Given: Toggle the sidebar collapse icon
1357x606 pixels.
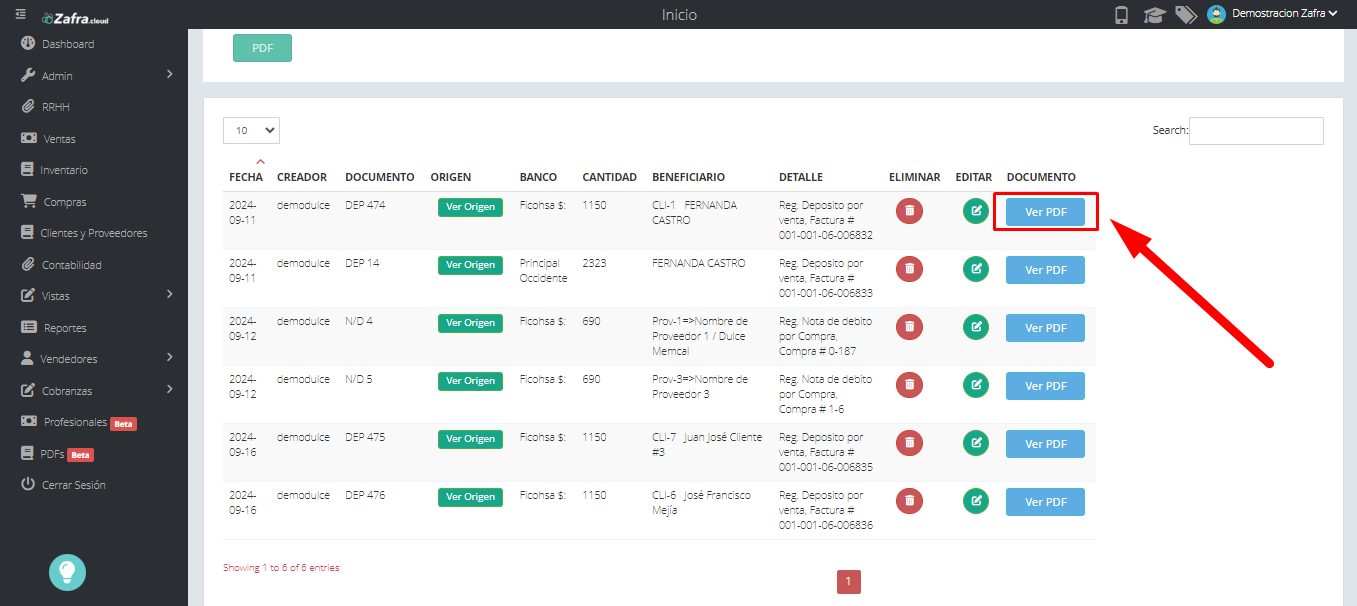Looking at the screenshot, I should click(21, 15).
